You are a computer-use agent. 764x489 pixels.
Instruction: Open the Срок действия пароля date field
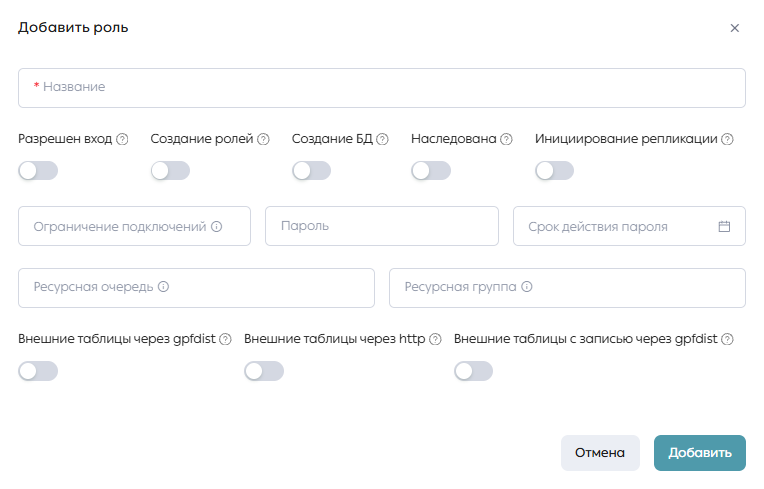630,226
